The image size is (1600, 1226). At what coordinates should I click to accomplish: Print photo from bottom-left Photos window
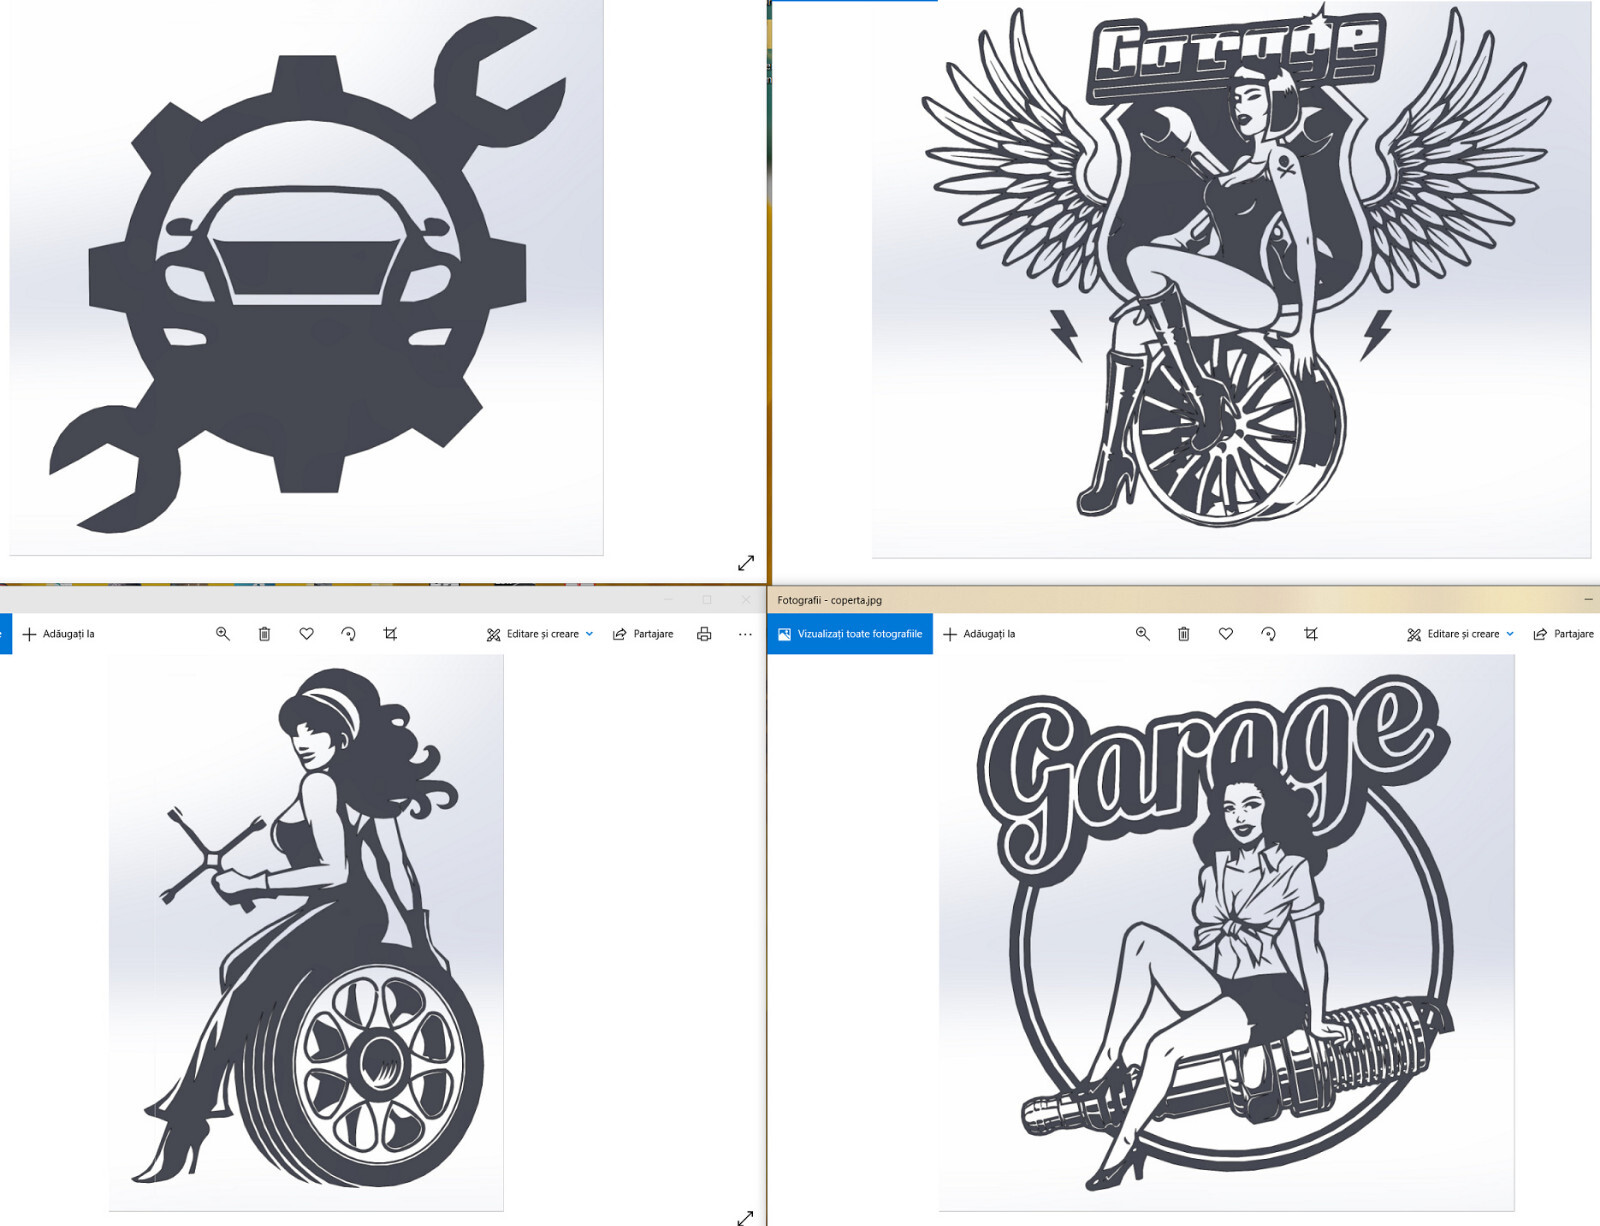point(704,634)
